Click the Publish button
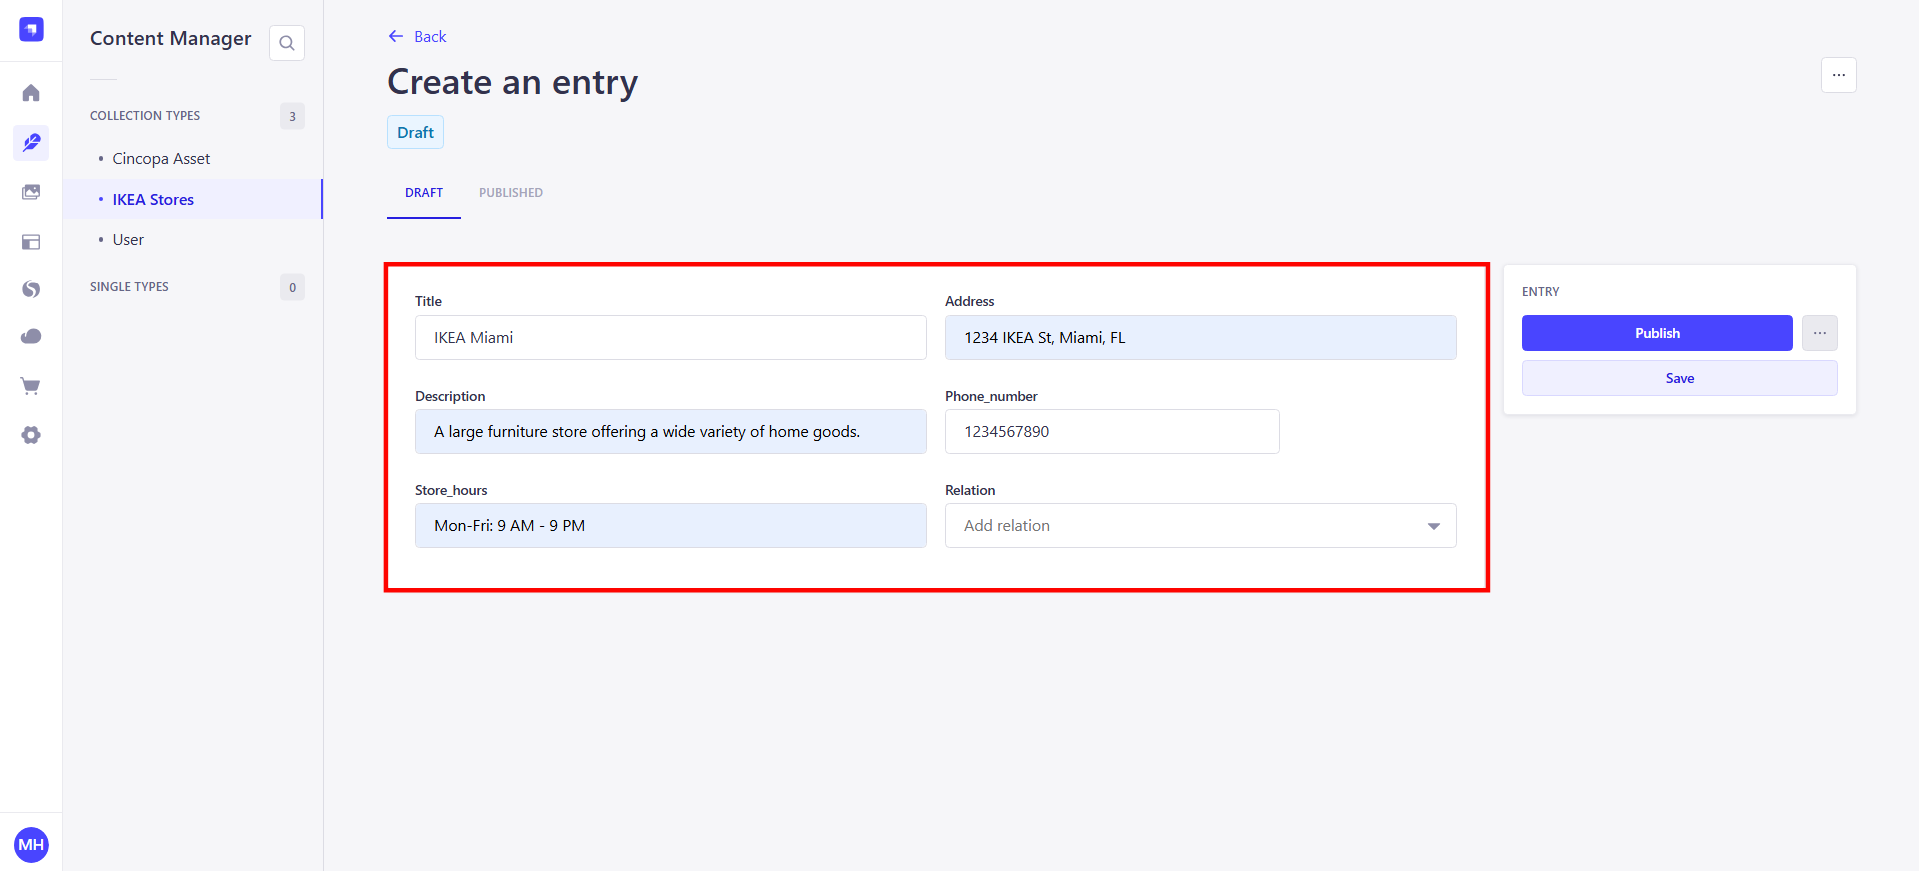This screenshot has height=871, width=1919. coord(1657,333)
